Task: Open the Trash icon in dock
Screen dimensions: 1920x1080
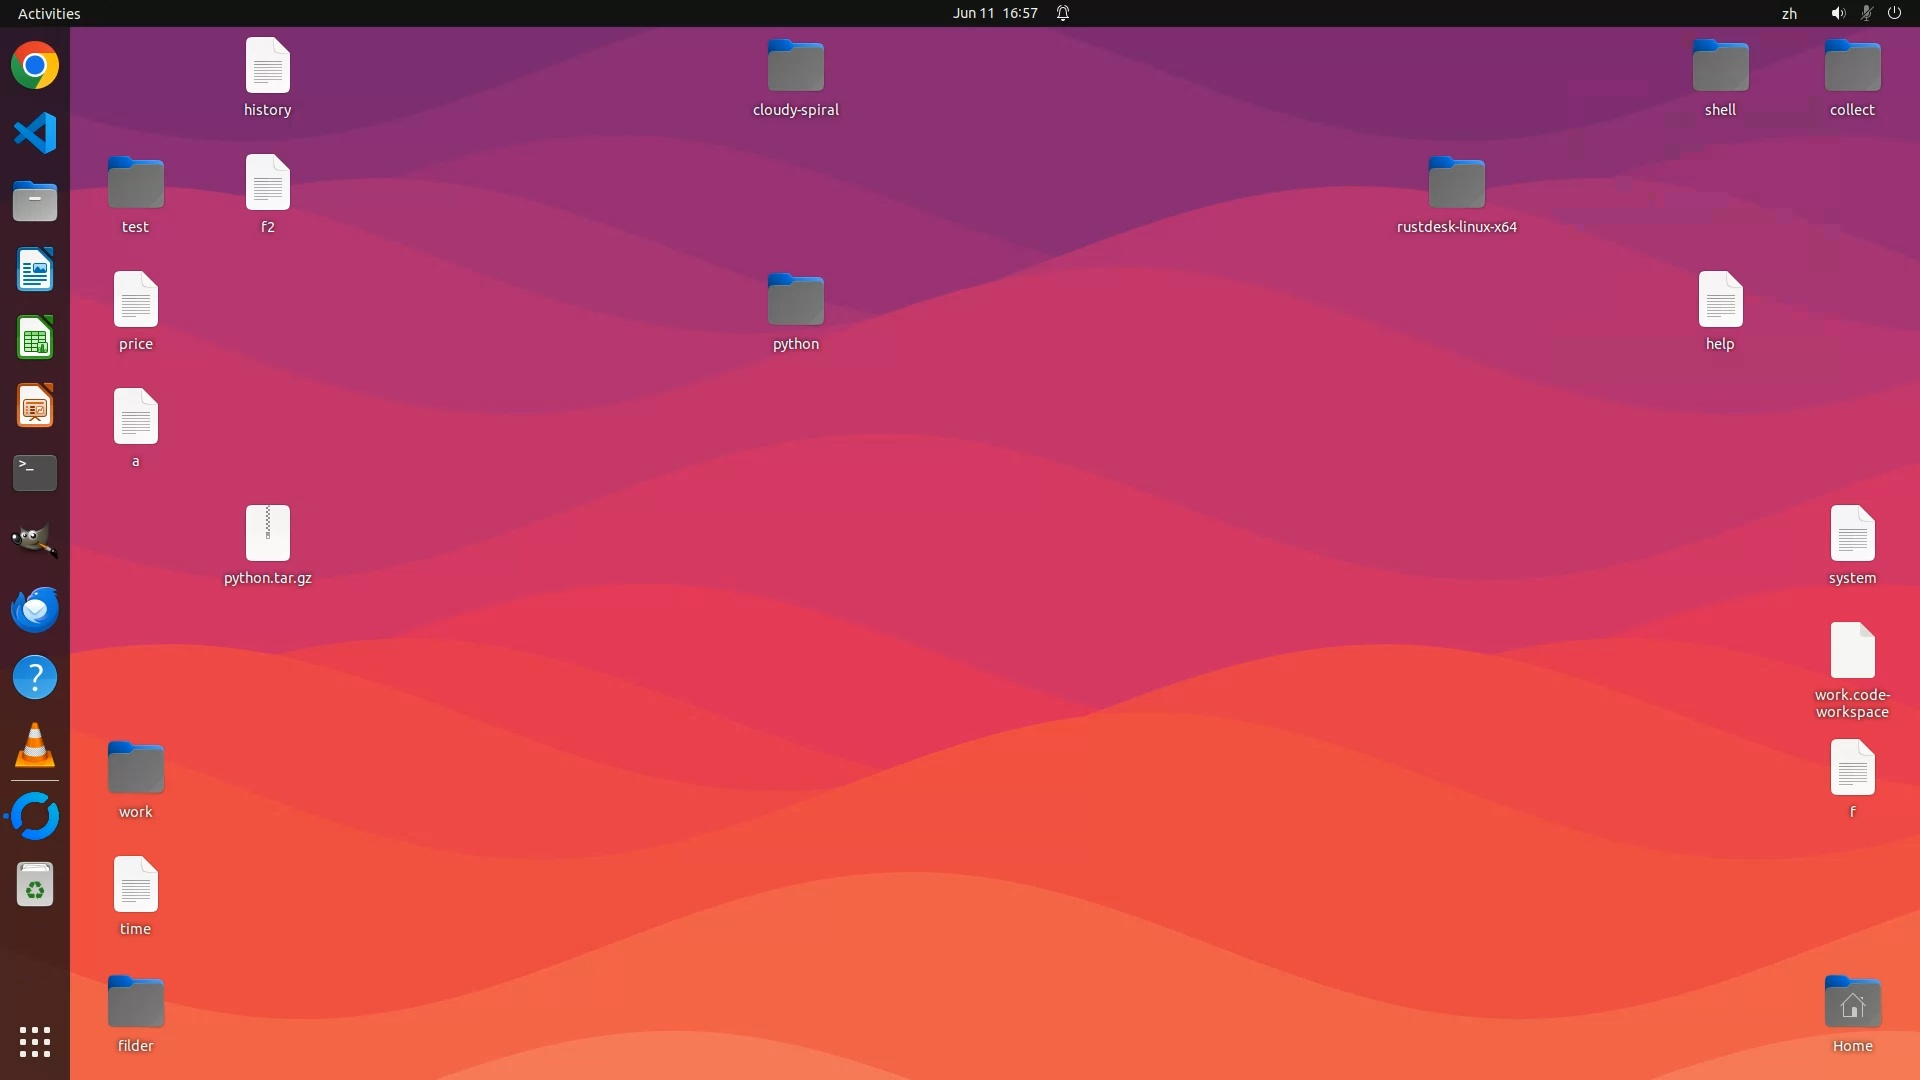Action: (35, 885)
